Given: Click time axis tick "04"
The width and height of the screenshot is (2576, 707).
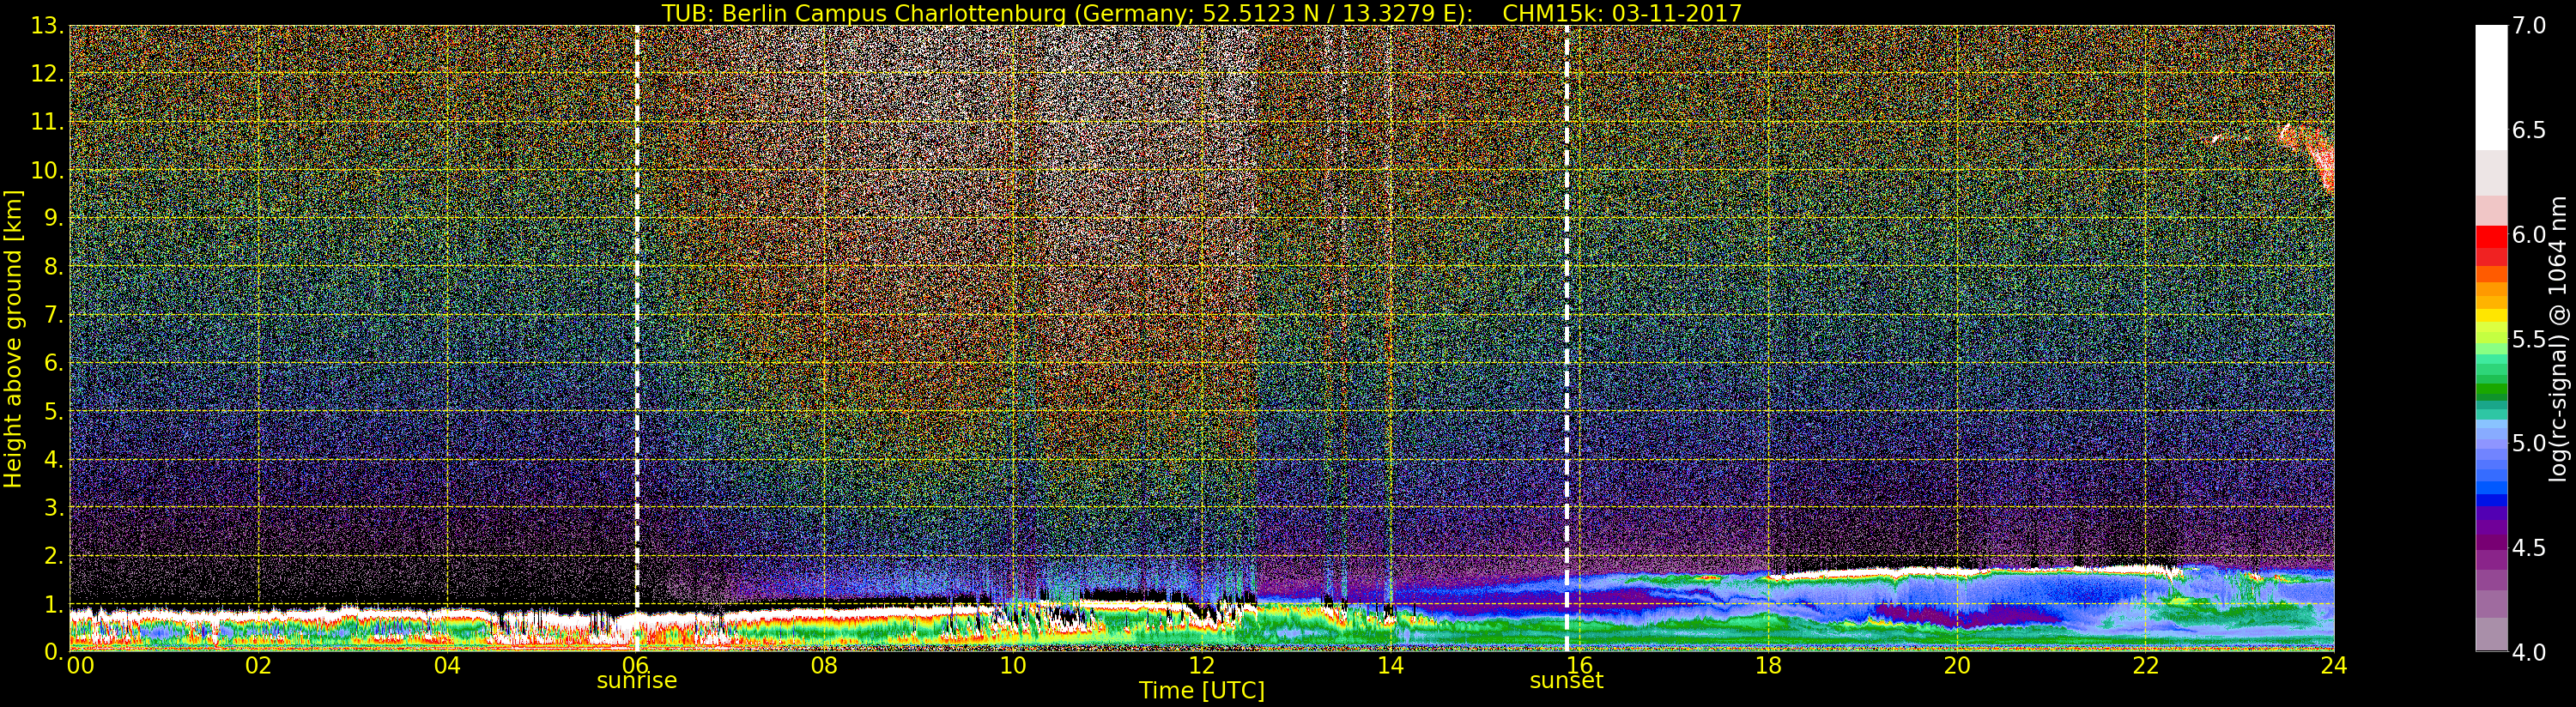Looking at the screenshot, I should coord(447,666).
